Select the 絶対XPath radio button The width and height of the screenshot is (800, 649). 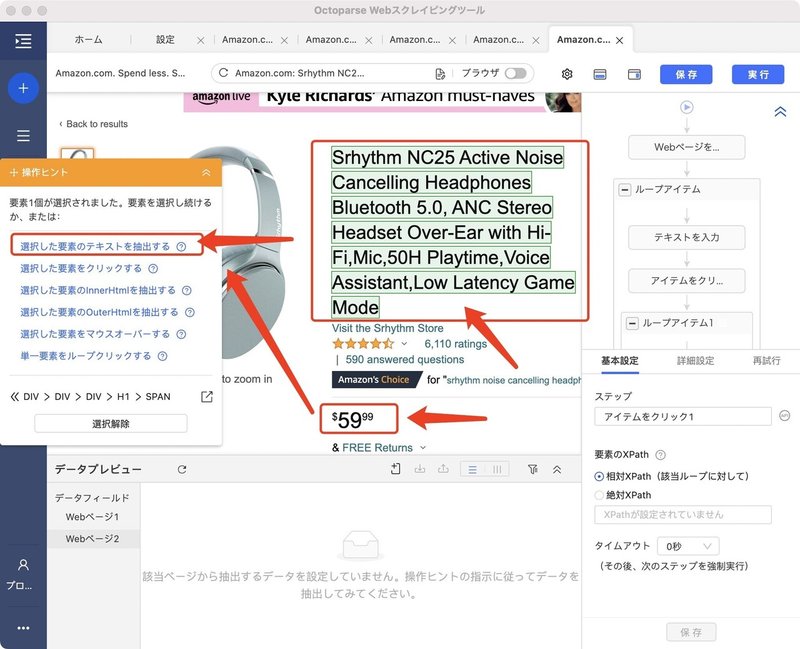[601, 494]
